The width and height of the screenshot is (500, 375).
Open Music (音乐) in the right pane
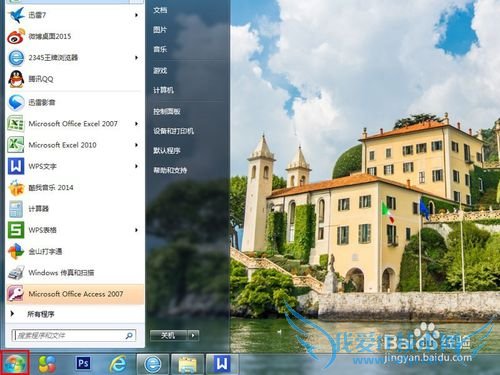click(160, 49)
